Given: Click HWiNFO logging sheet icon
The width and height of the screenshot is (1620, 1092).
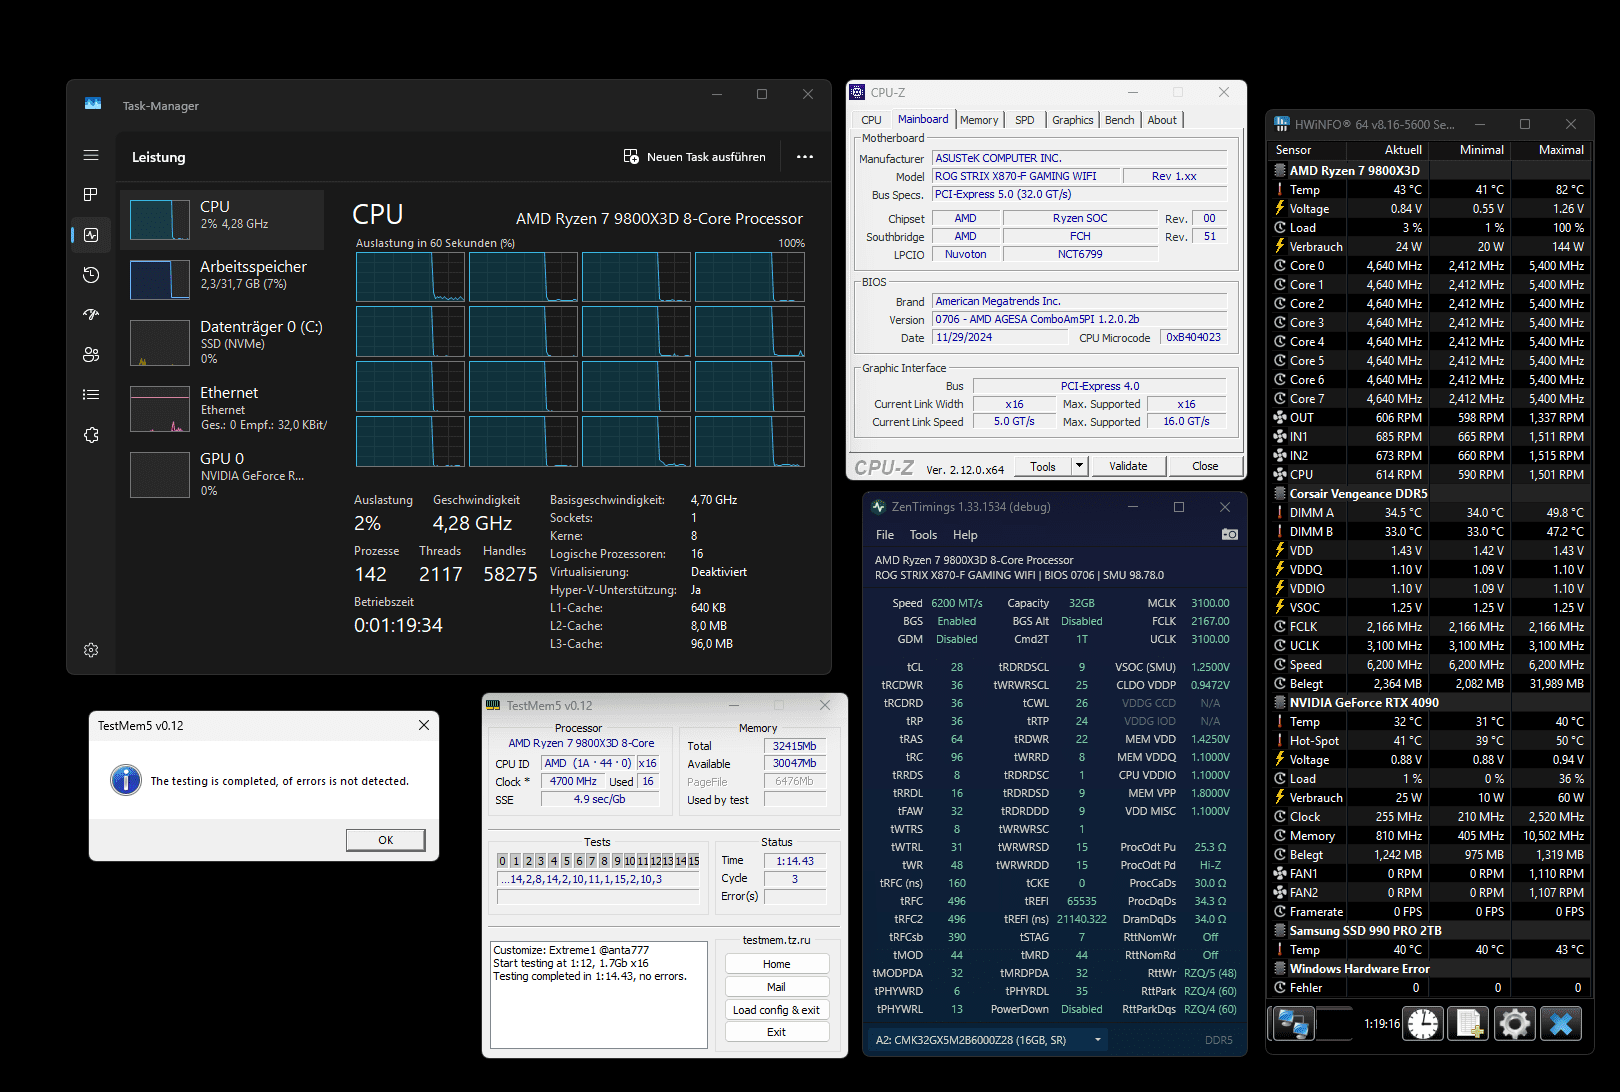Looking at the screenshot, I should pyautogui.click(x=1469, y=1024).
